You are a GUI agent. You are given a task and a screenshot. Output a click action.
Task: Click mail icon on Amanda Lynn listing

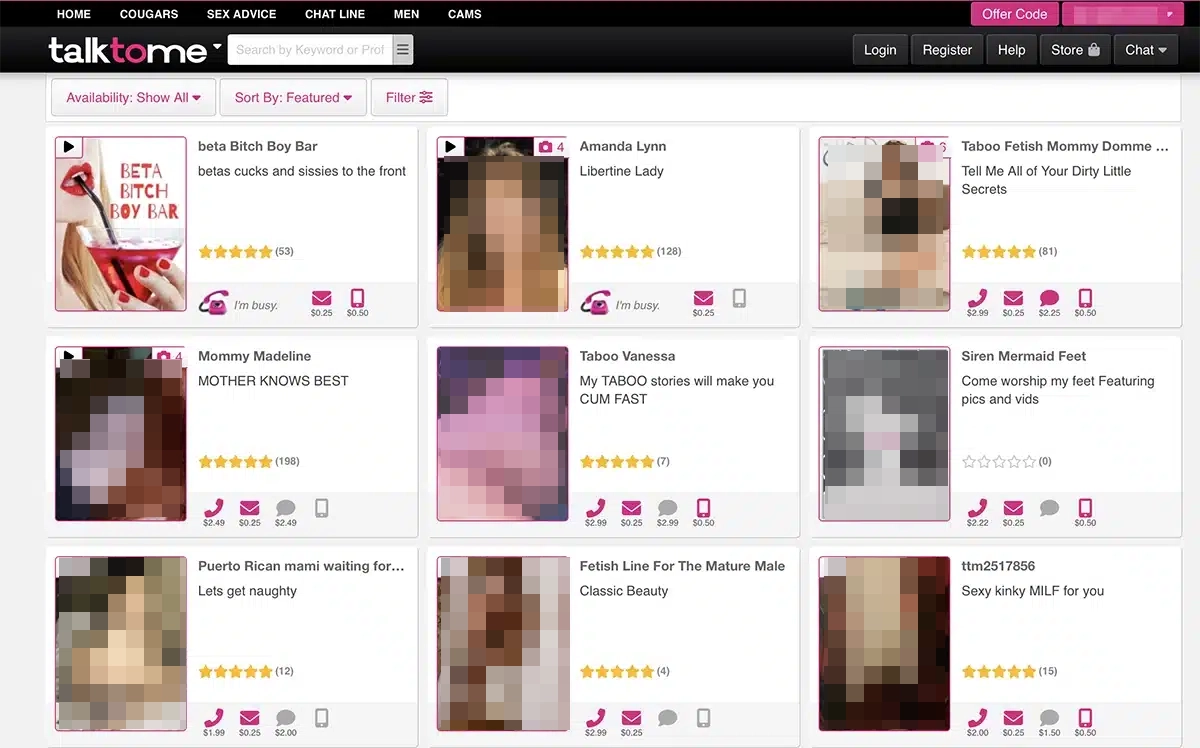(x=703, y=298)
